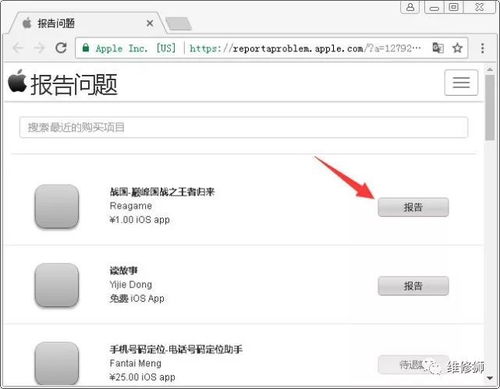Click the Apple logo next to 报告问题
The image size is (500, 389).
pos(17,81)
